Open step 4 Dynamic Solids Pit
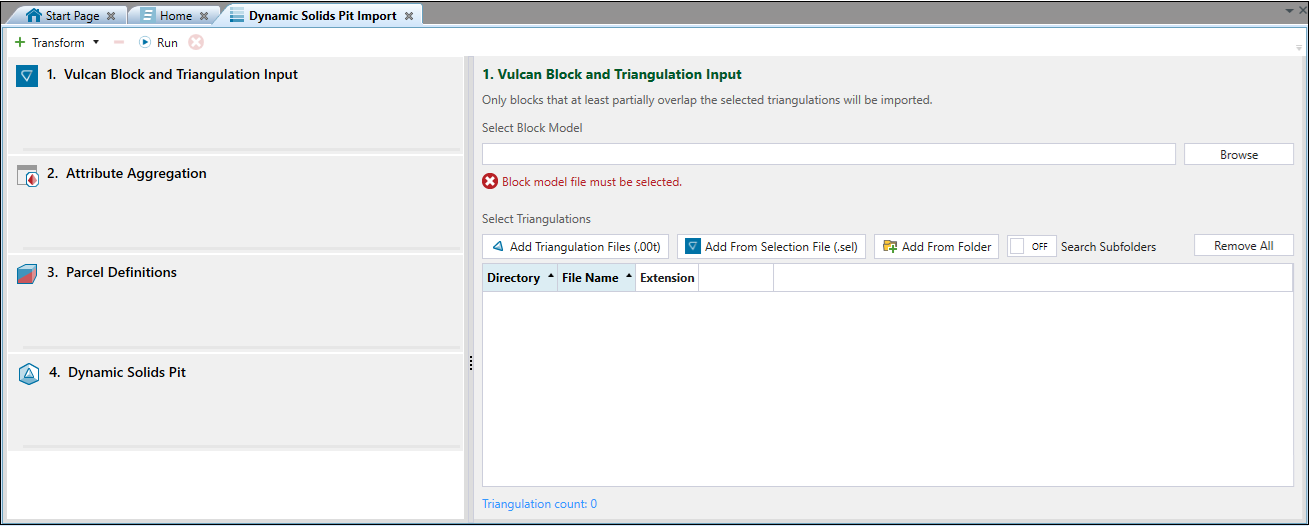The image size is (1309, 527). click(x=236, y=402)
